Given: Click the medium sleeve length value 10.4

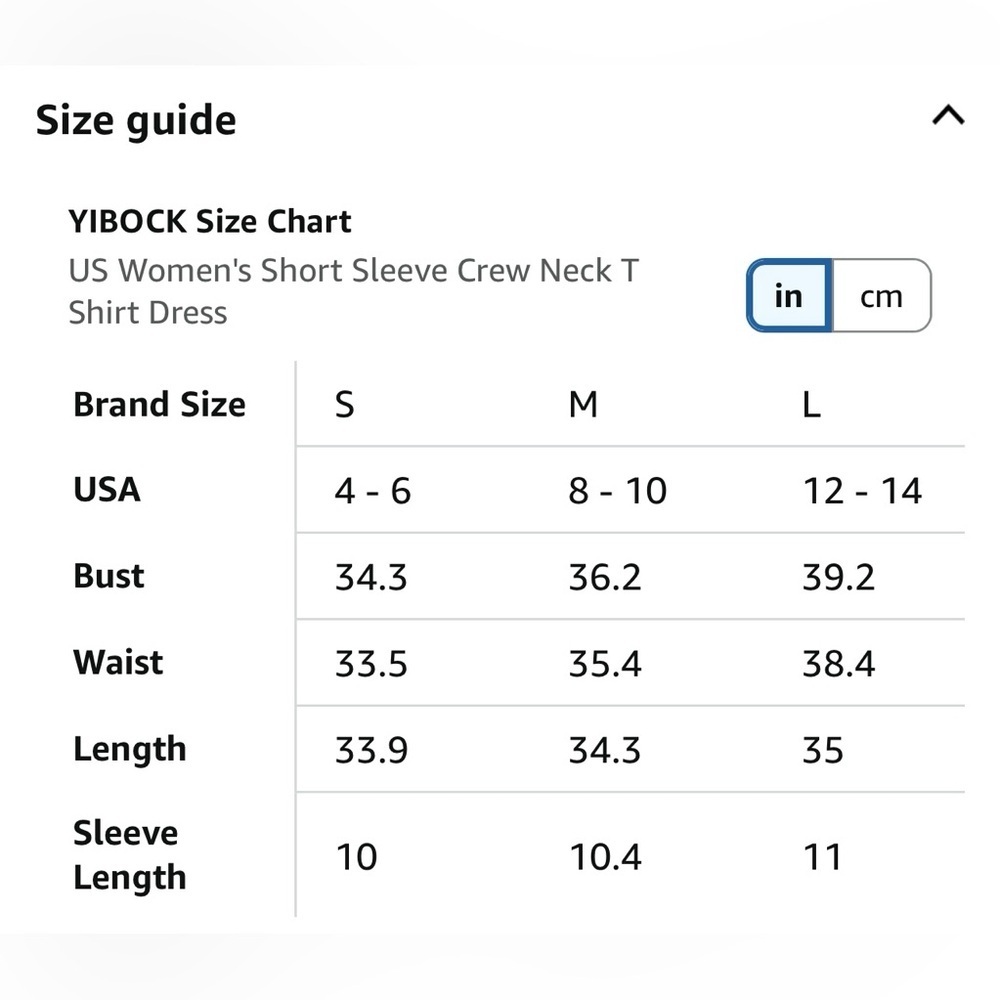Looking at the screenshot, I should pos(605,857).
